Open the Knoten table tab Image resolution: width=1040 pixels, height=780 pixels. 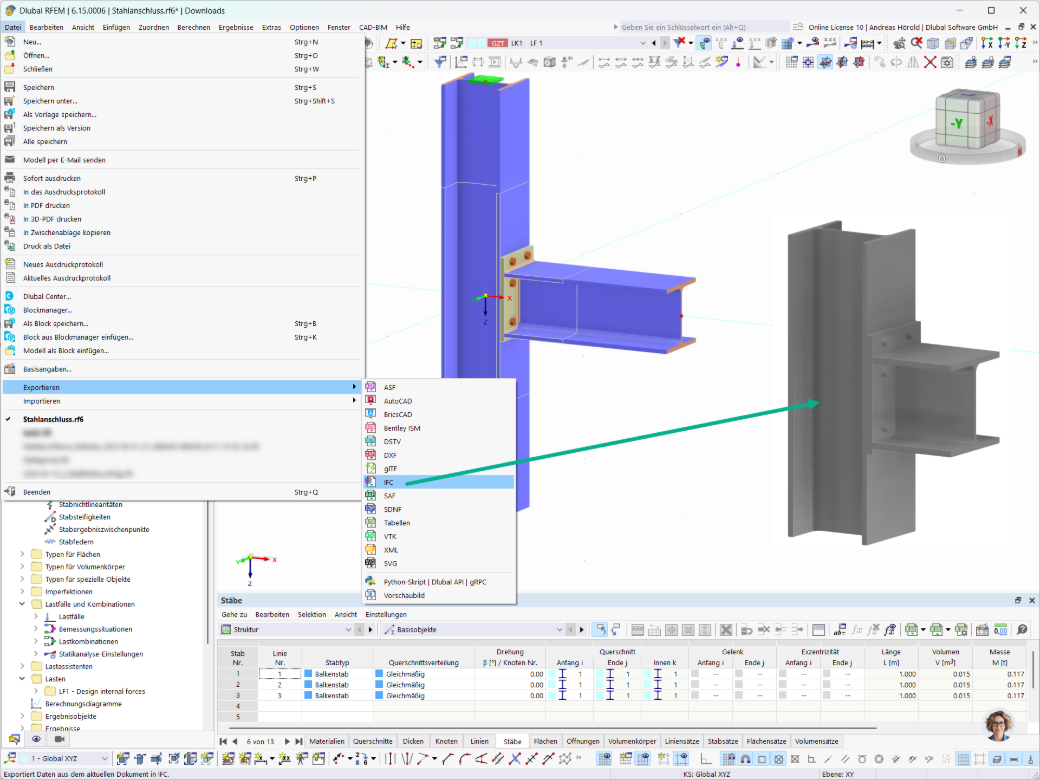pos(446,741)
